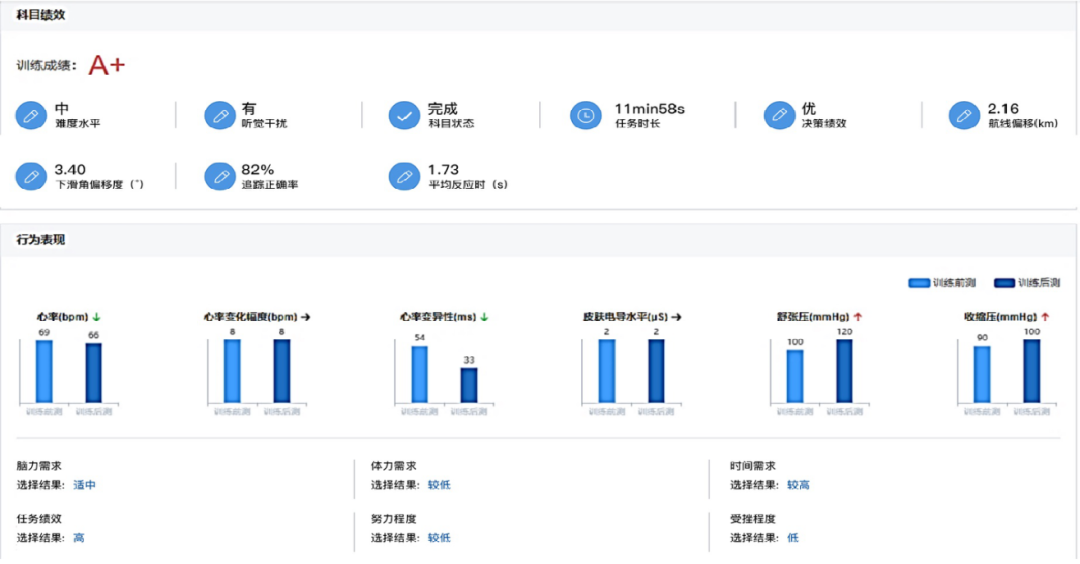Toggle the 训练前测 legend swatch
1080x564 pixels.
[919, 283]
